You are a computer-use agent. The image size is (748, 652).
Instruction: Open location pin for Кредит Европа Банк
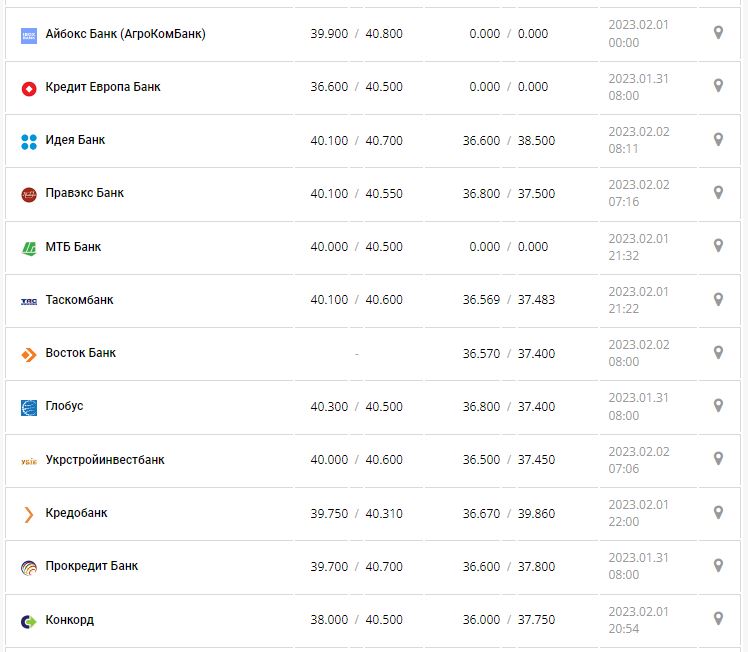[717, 86]
